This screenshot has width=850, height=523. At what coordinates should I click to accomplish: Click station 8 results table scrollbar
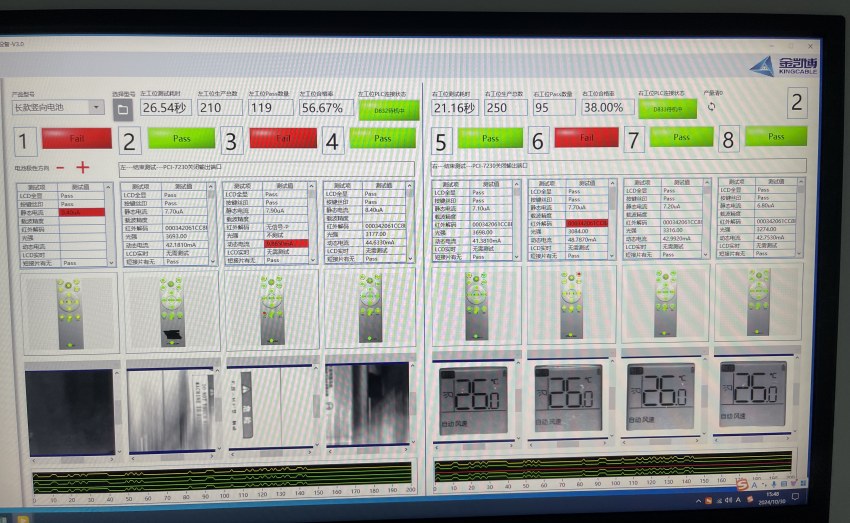[x=800, y=217]
